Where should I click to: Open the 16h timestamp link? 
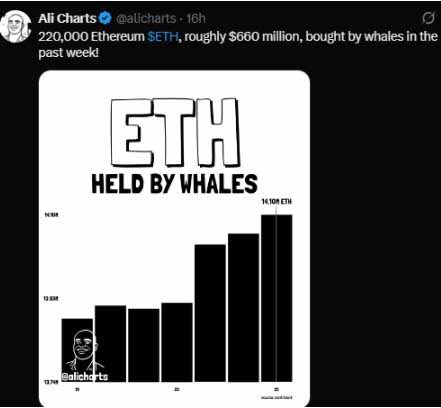click(x=196, y=19)
